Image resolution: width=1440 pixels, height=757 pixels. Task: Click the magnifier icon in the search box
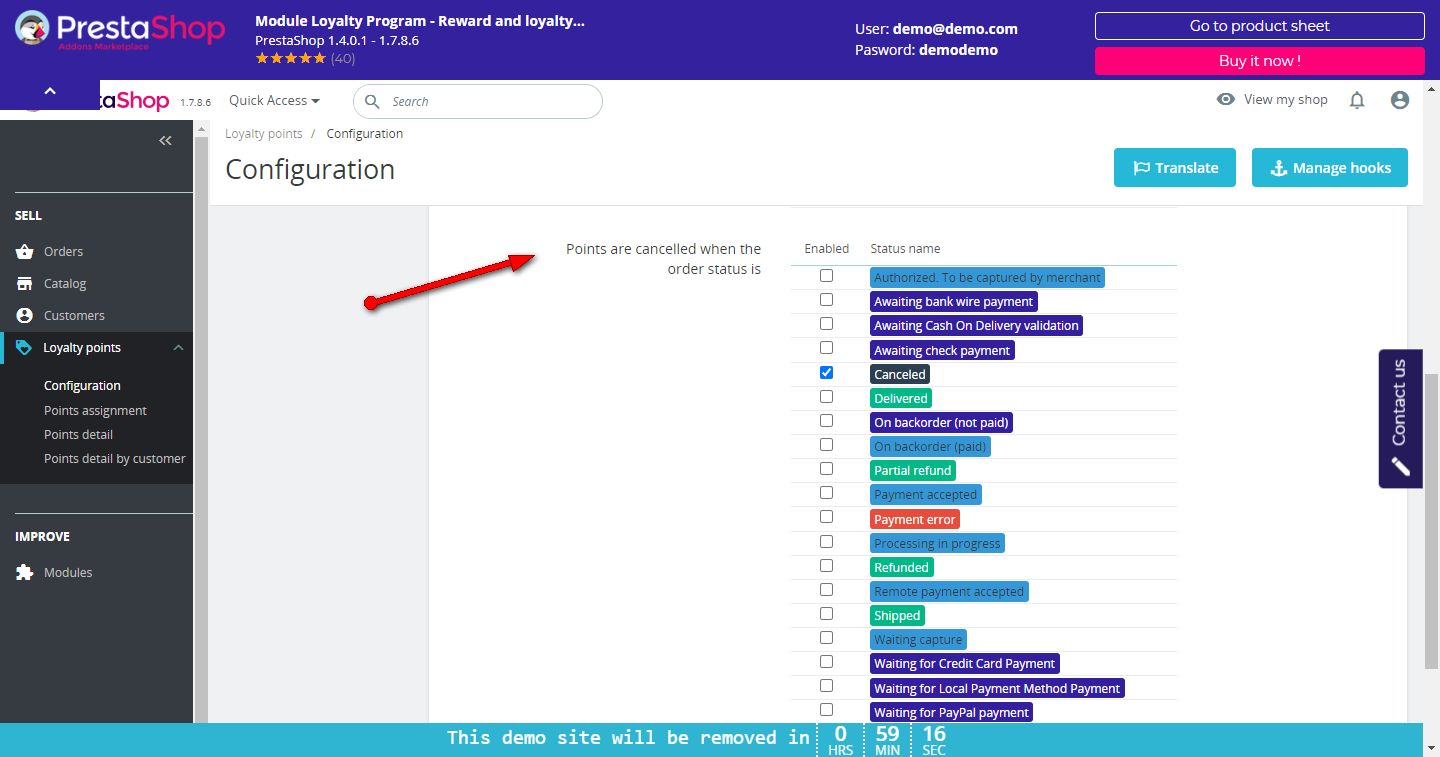(x=372, y=101)
